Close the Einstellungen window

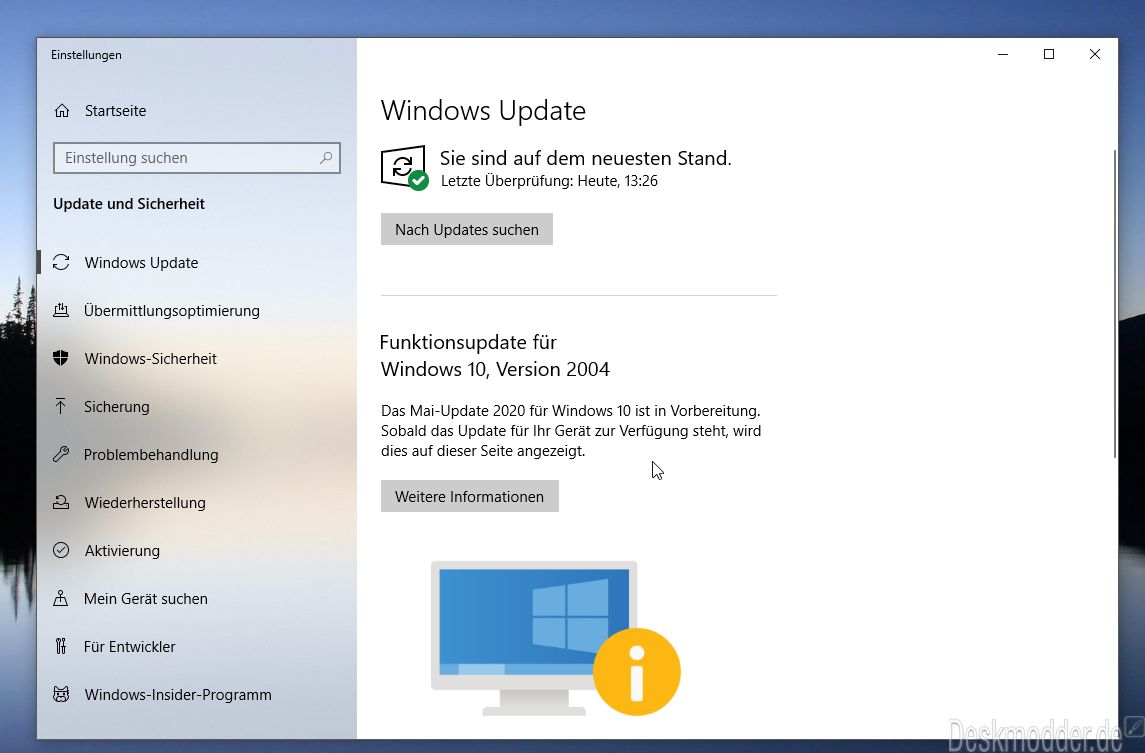click(1095, 54)
